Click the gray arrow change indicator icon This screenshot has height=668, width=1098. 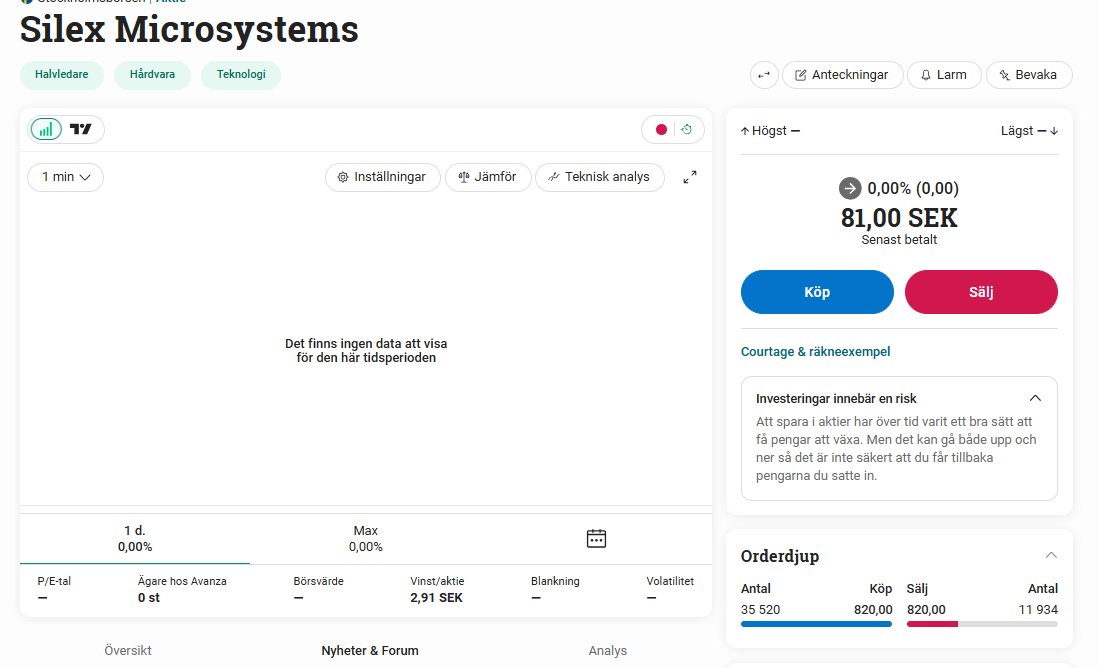click(x=850, y=188)
